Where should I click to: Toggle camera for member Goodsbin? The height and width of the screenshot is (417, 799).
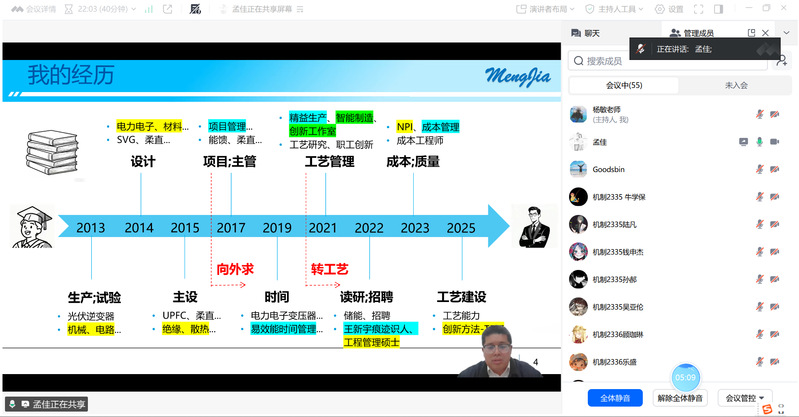(775, 169)
